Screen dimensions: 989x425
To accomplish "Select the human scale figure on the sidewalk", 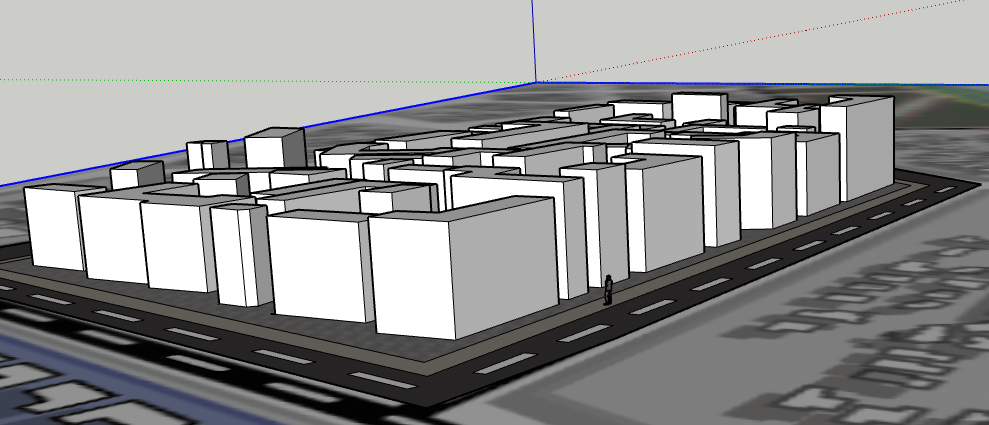I will click(x=608, y=290).
